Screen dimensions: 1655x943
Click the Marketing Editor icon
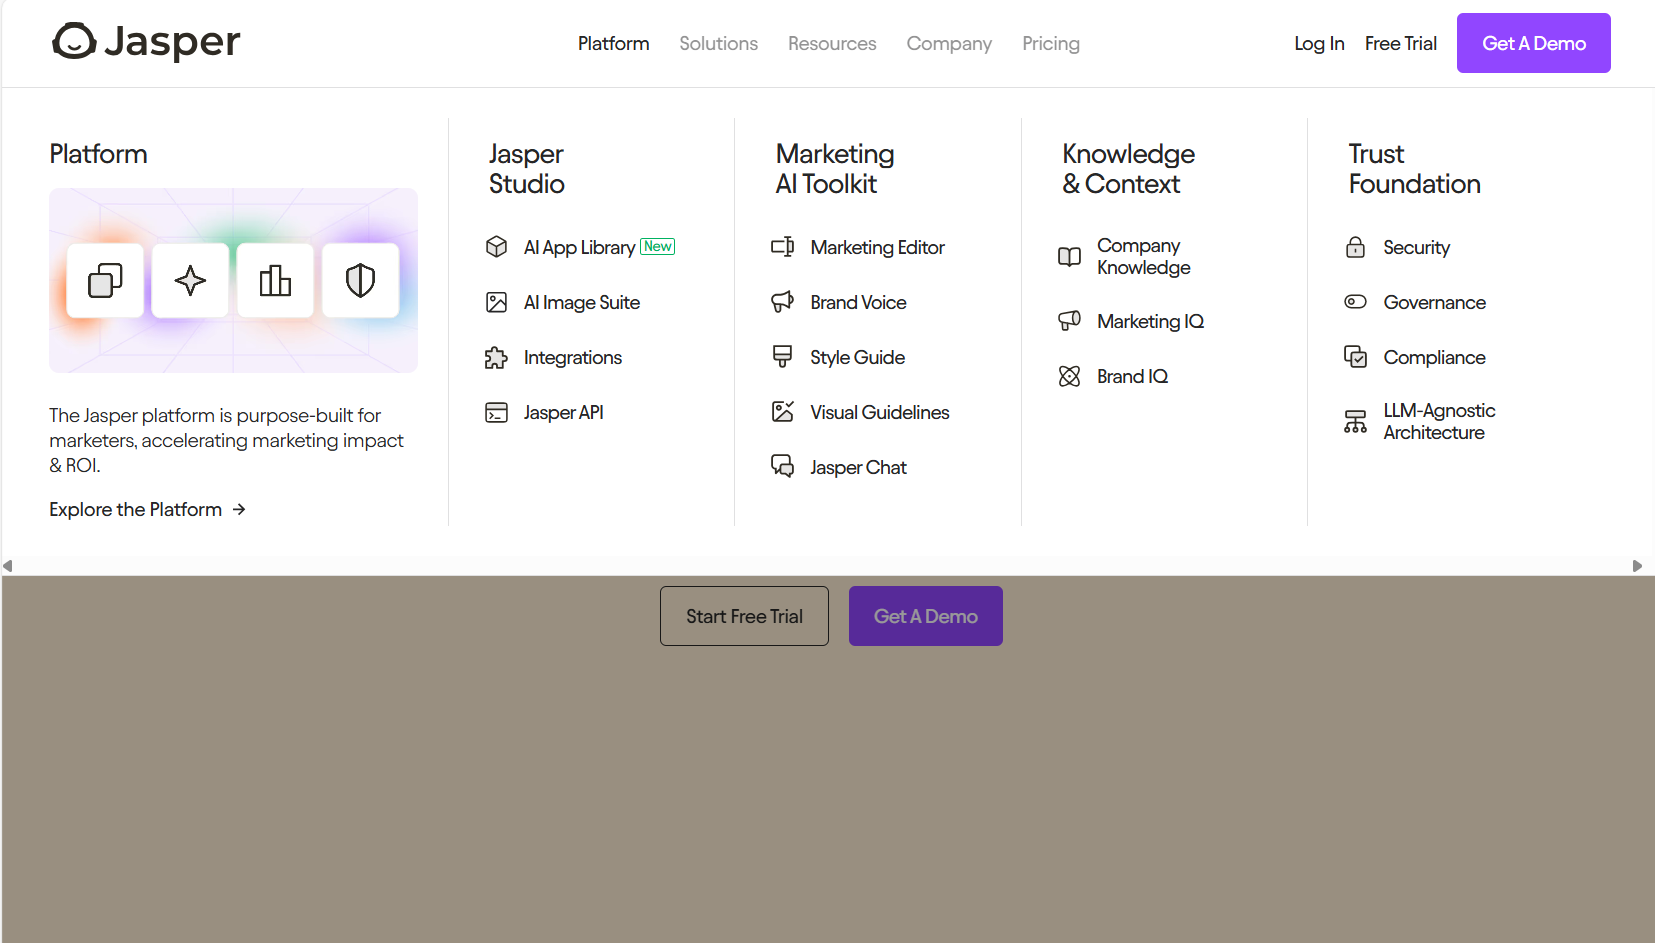pyautogui.click(x=783, y=247)
